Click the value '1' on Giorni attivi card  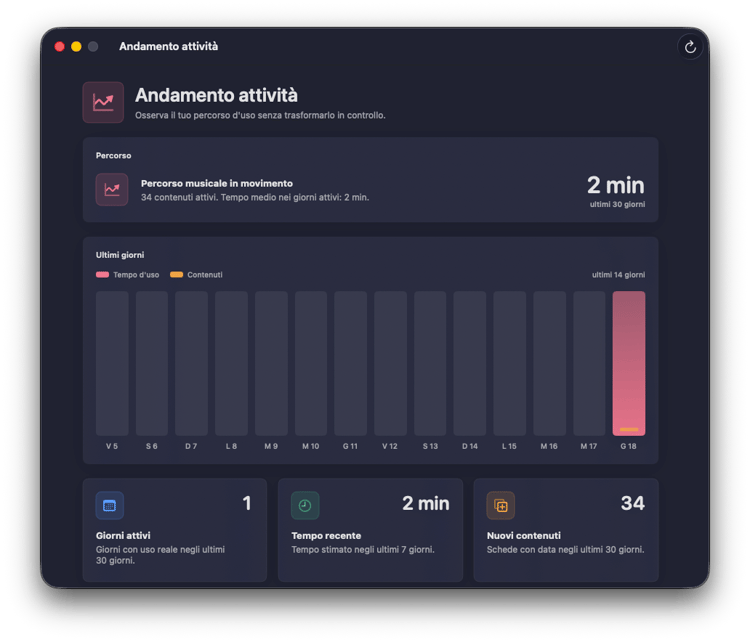coord(247,503)
